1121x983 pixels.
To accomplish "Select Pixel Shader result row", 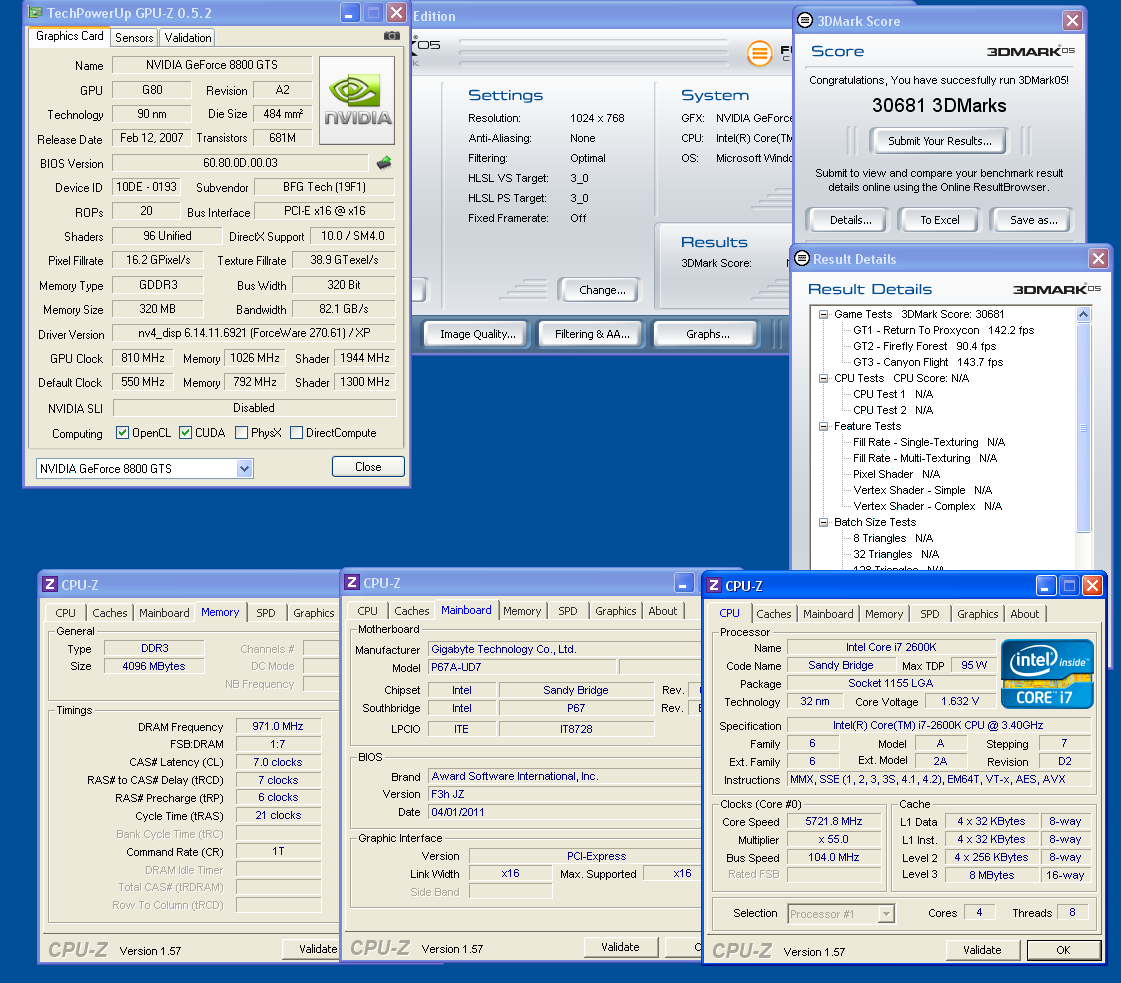I will (x=896, y=474).
